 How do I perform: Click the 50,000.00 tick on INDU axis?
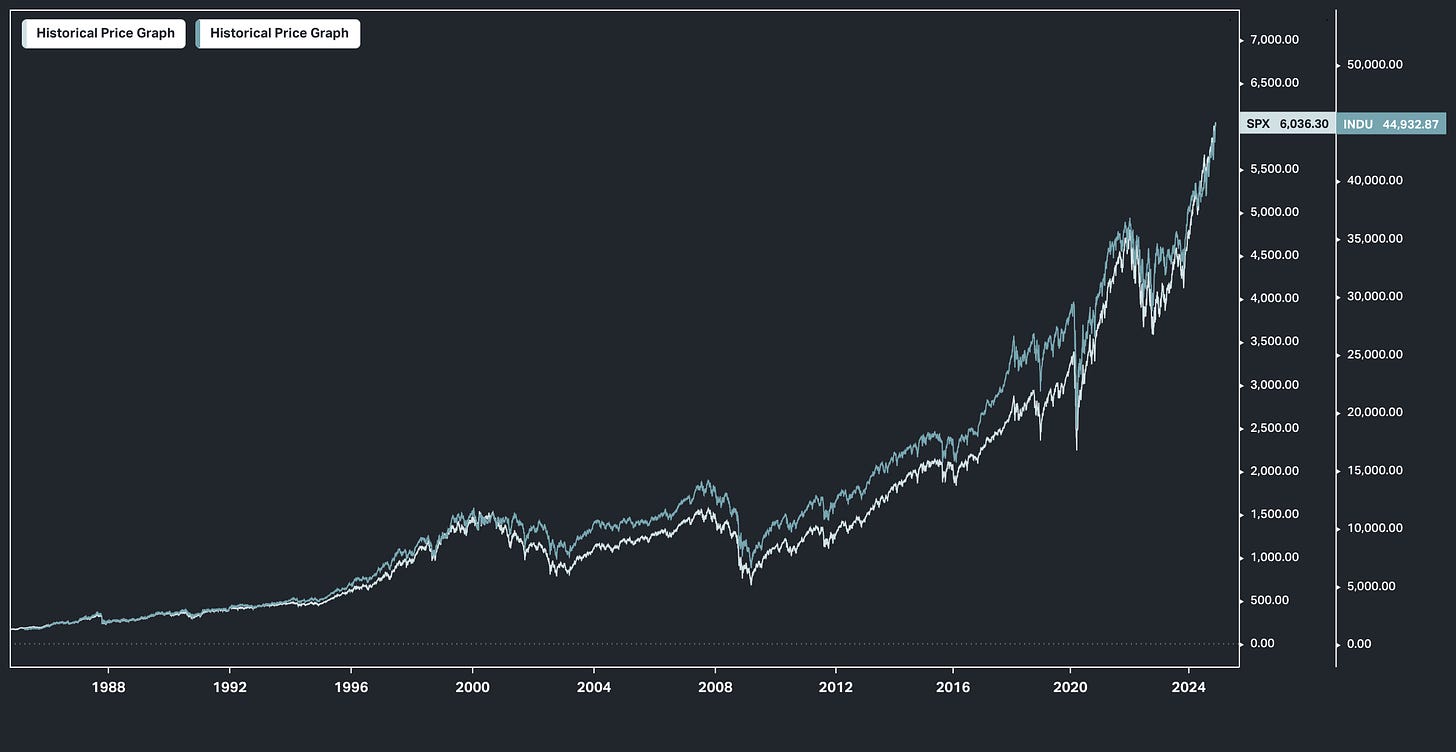(x=1375, y=65)
